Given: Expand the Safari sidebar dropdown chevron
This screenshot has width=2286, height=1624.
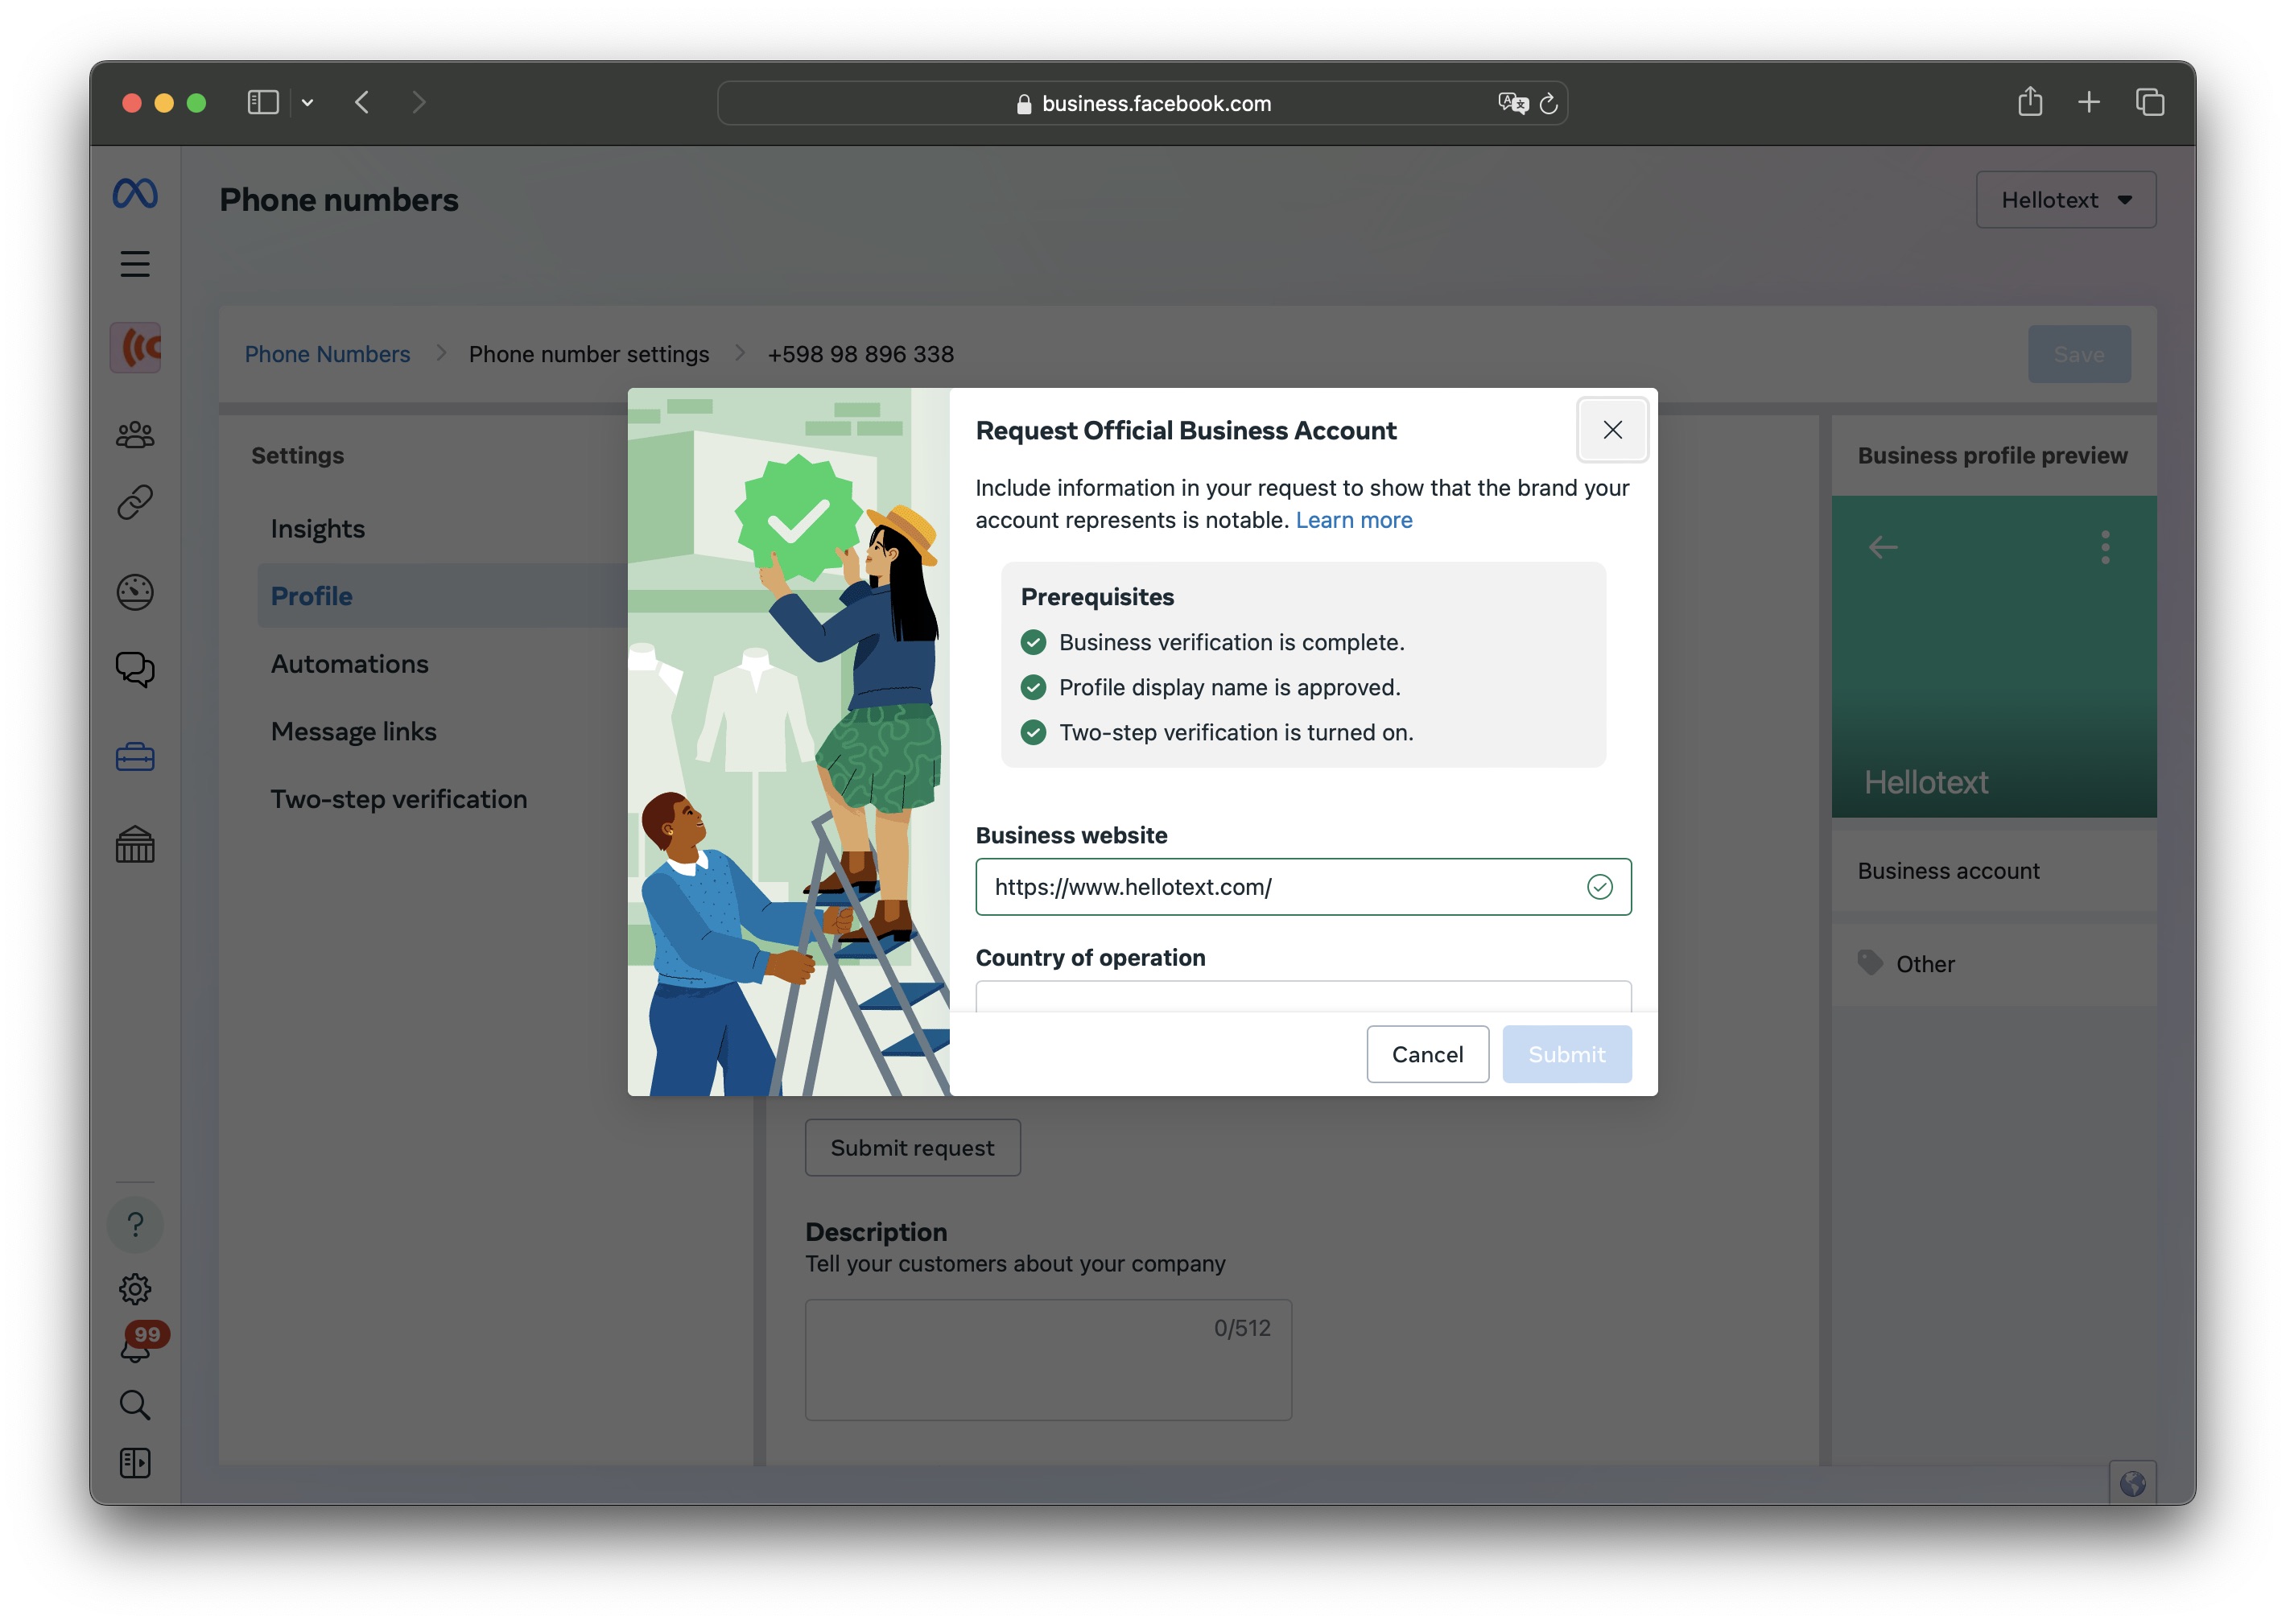Looking at the screenshot, I should pos(308,102).
